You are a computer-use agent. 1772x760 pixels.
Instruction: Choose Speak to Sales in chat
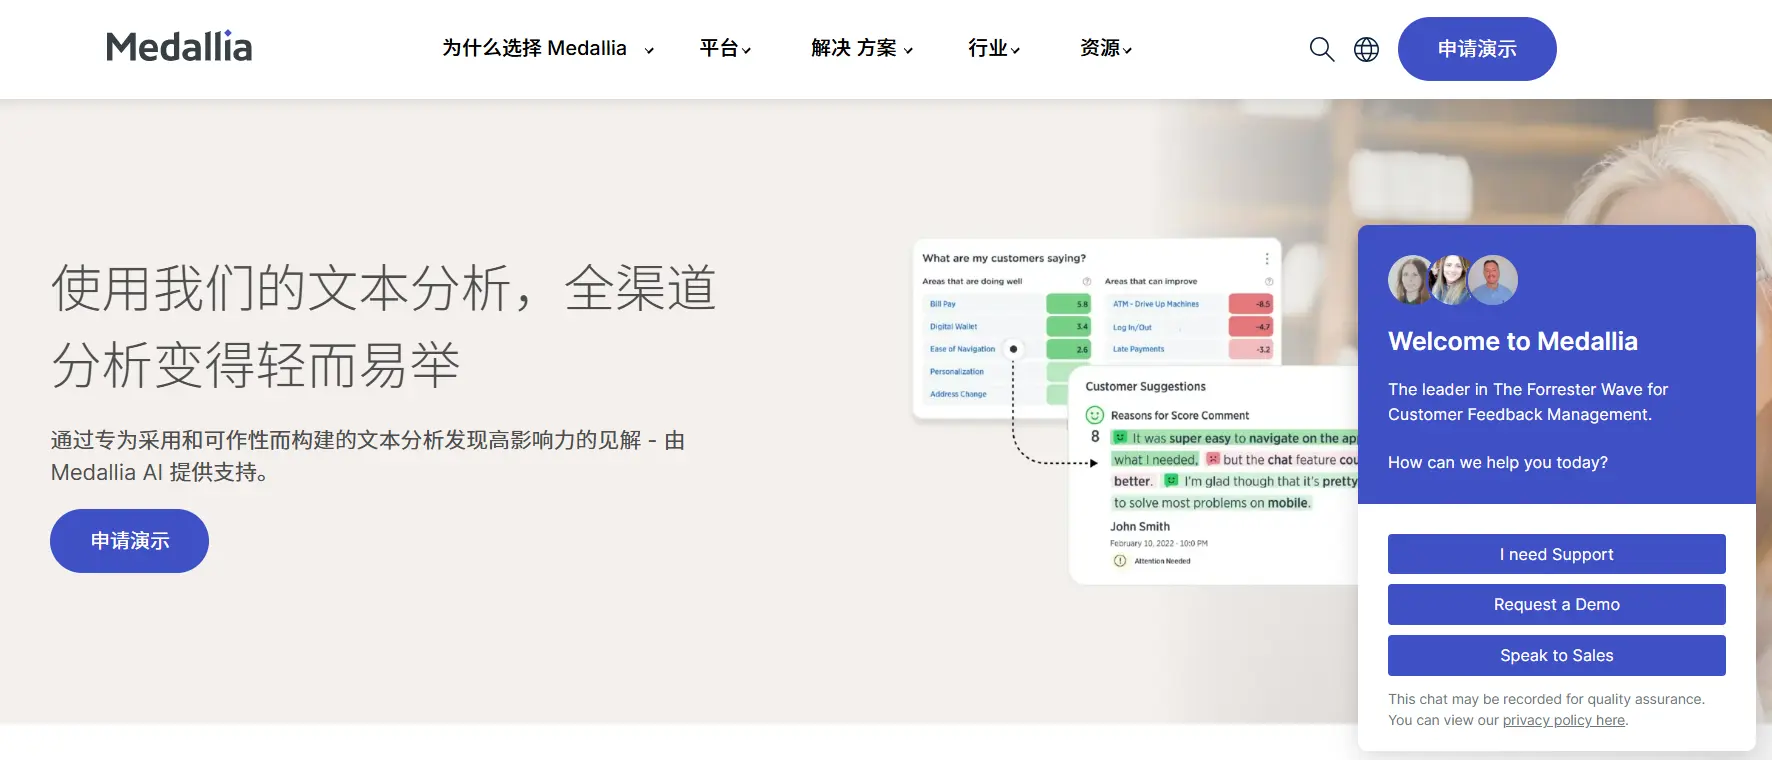pos(1557,655)
